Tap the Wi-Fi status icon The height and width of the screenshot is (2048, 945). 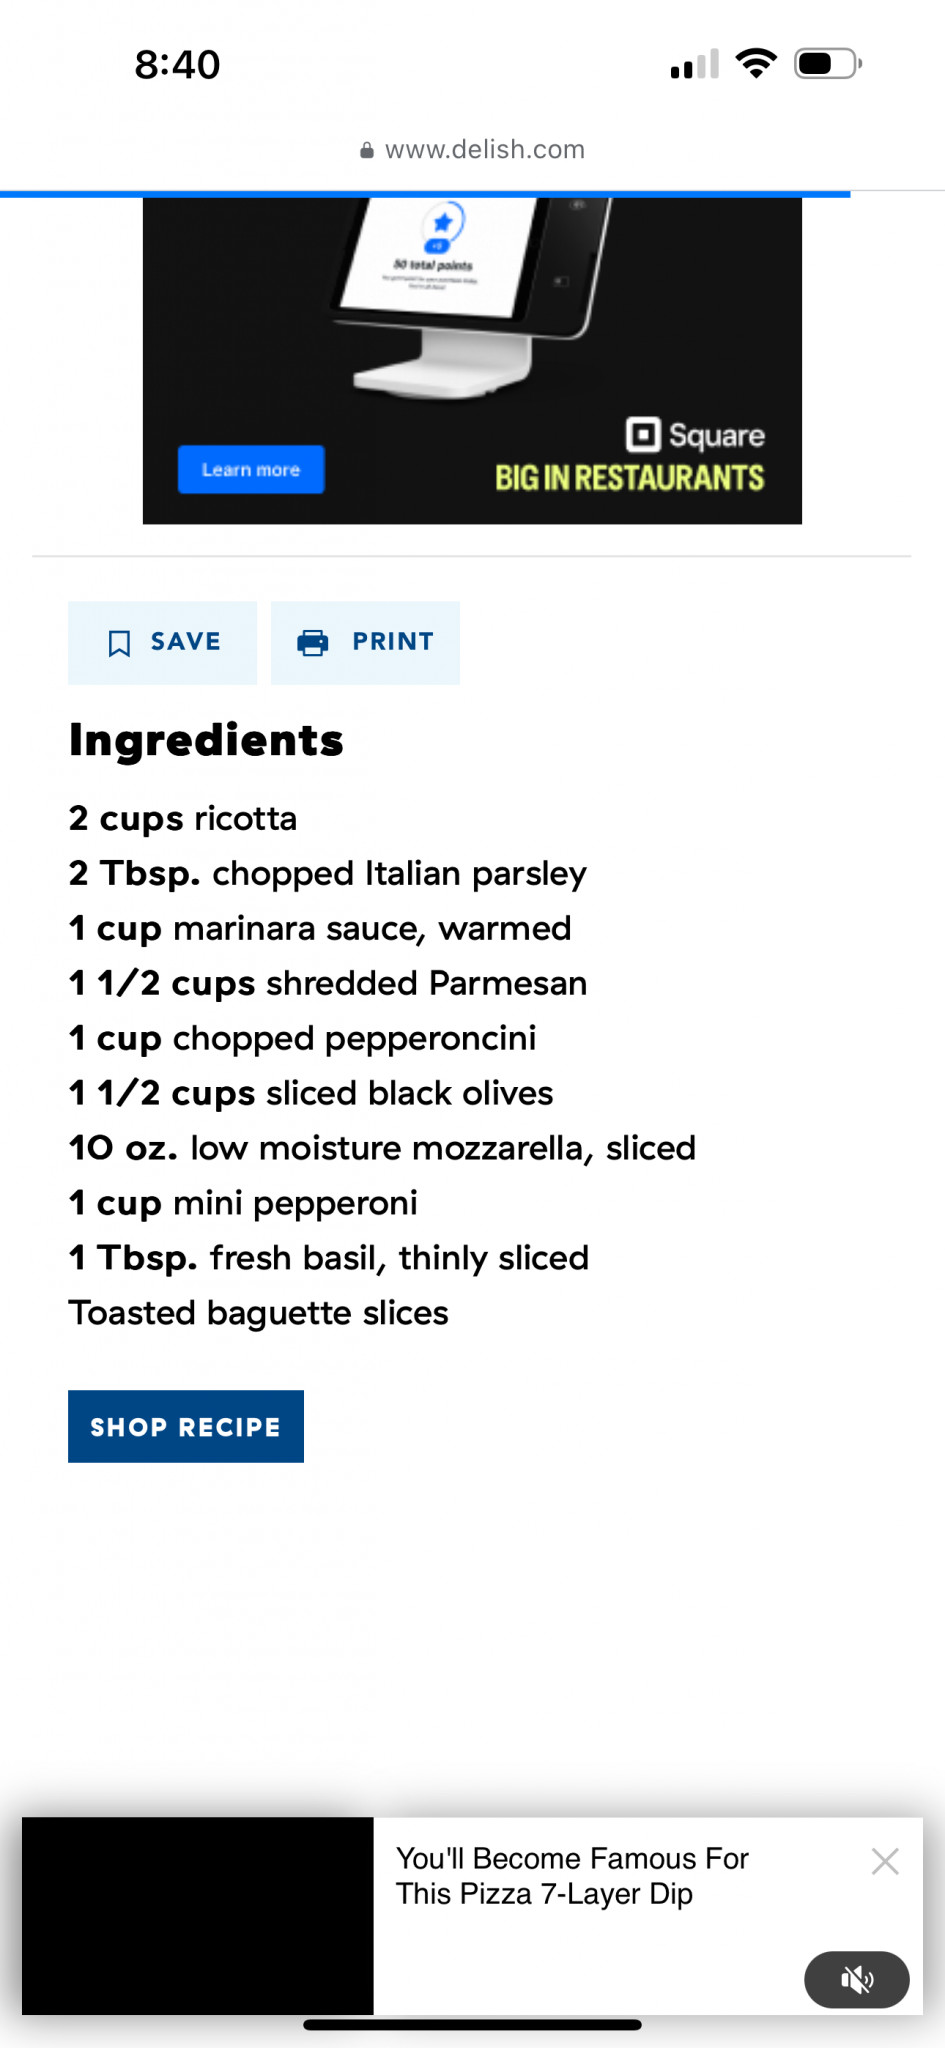[x=756, y=64]
